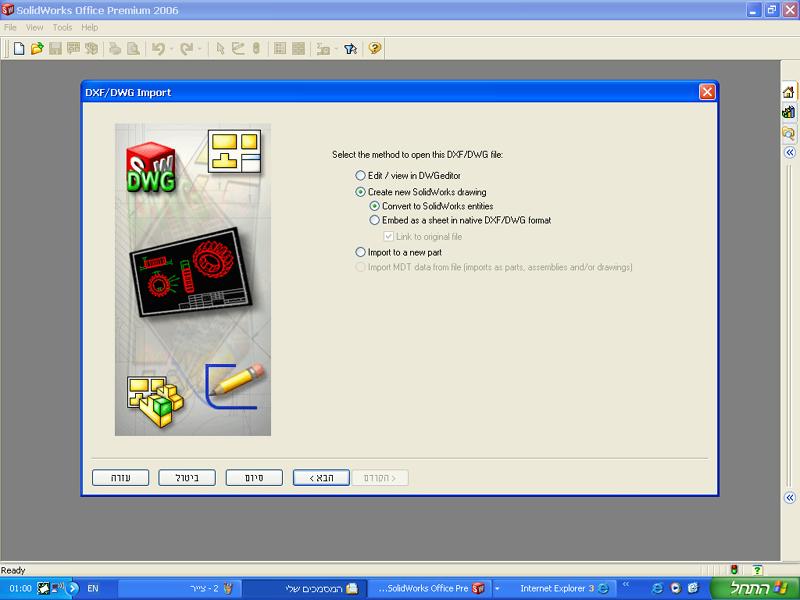Click the New document icon in toolbar
Viewport: 800px width, 600px height.
18,48
